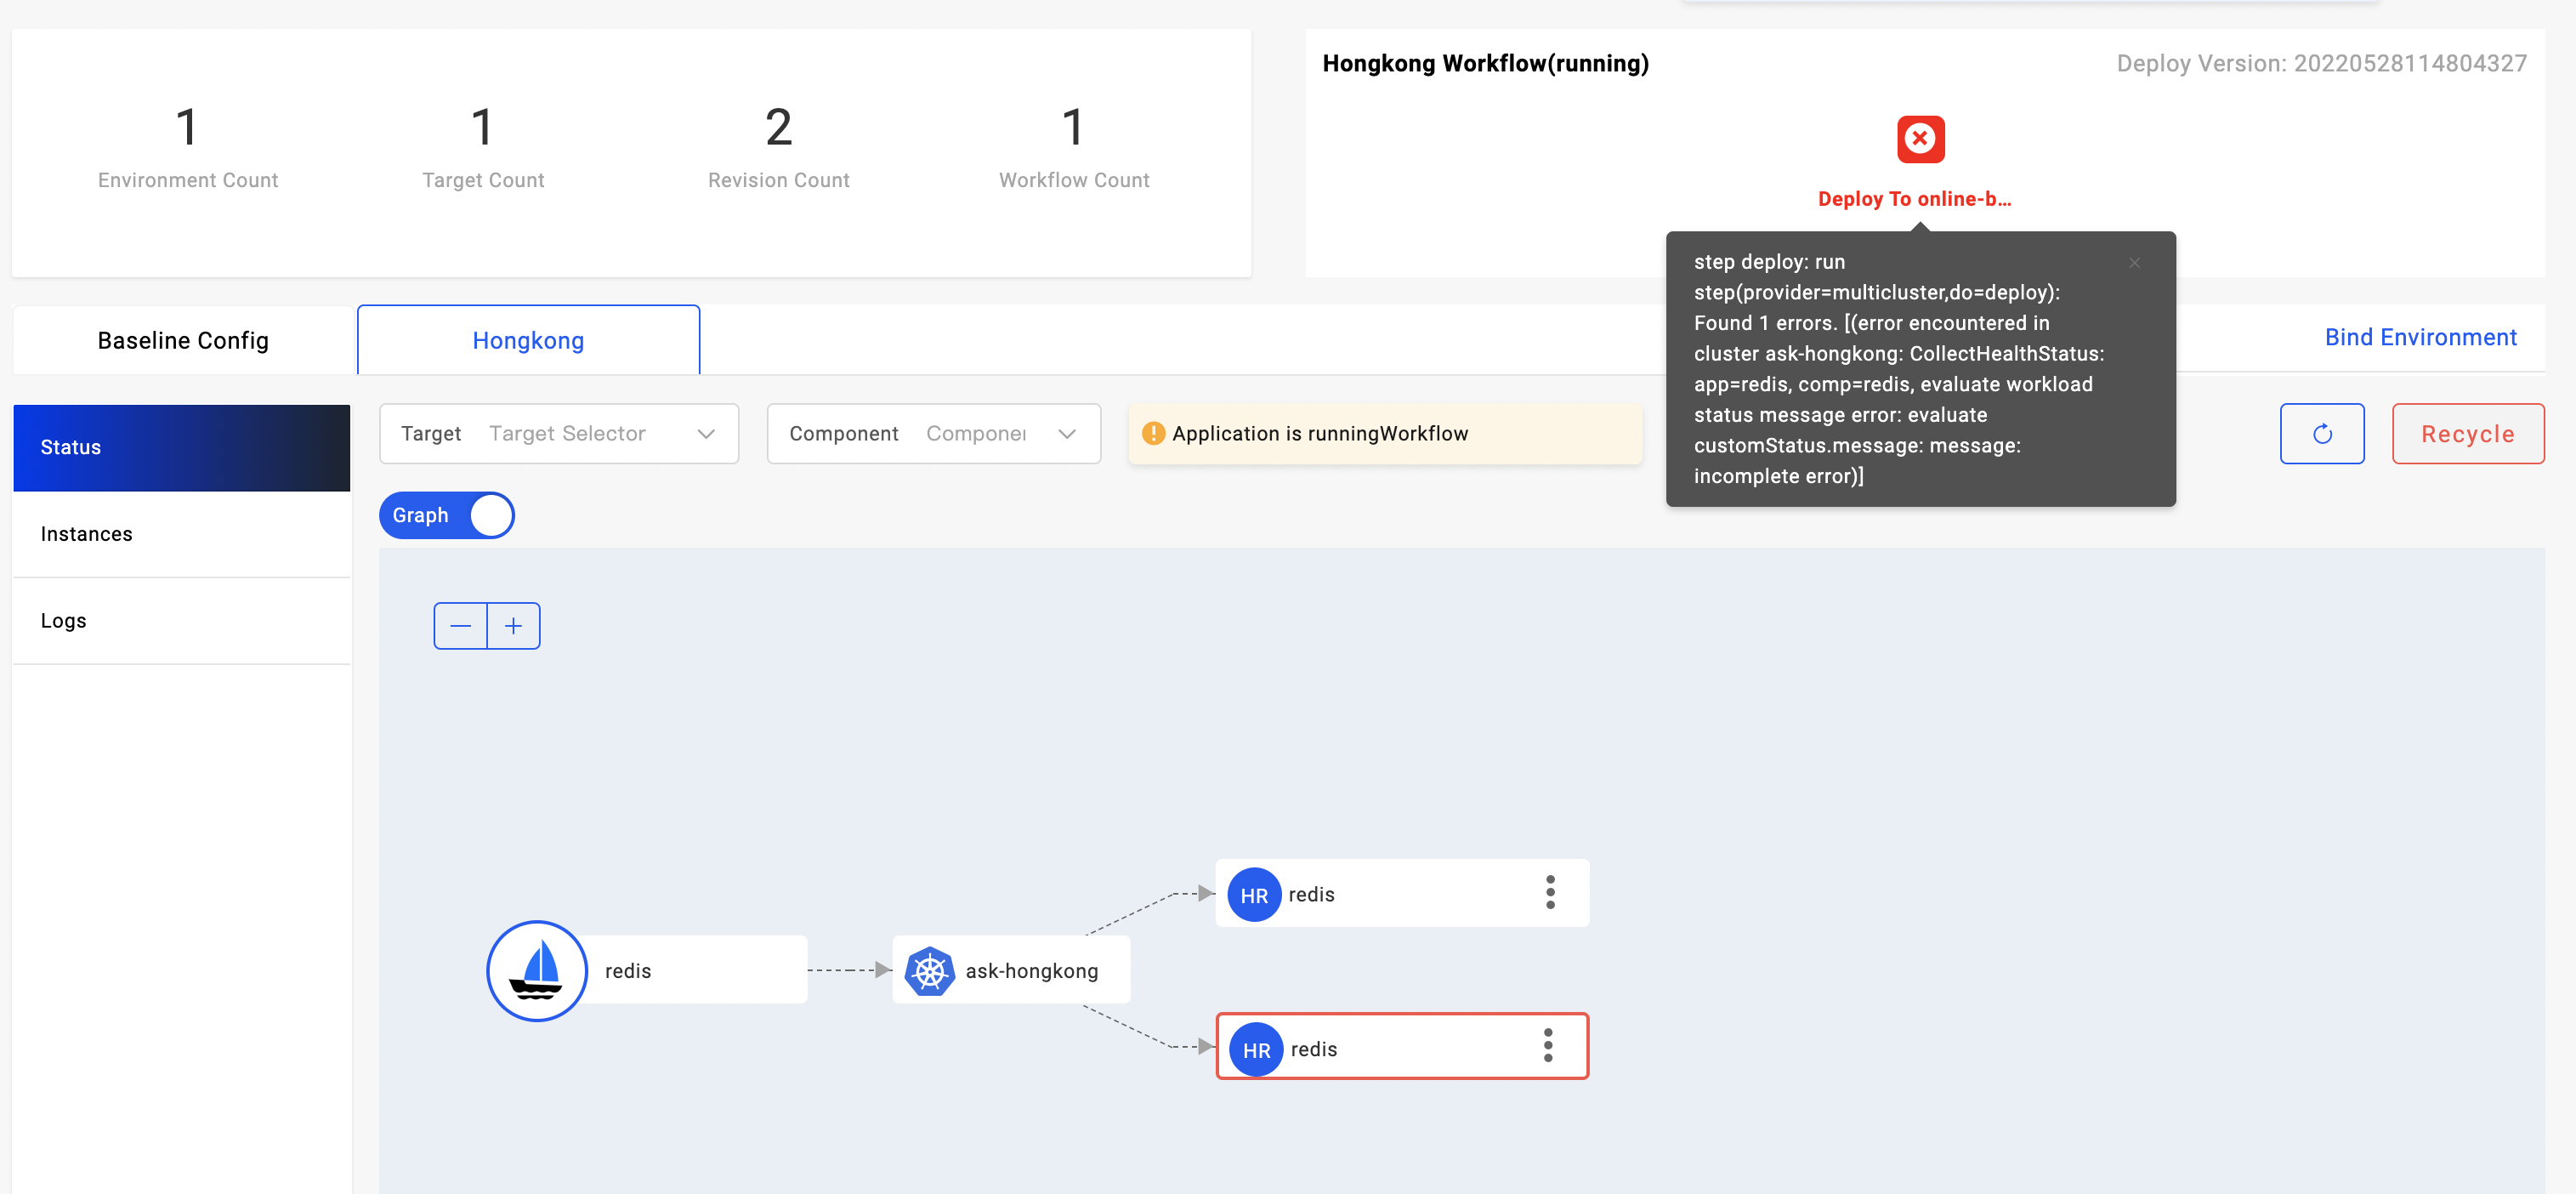Click the red-bordered HR redis badge
The width and height of the screenshot is (2576, 1194).
(x=1256, y=1050)
